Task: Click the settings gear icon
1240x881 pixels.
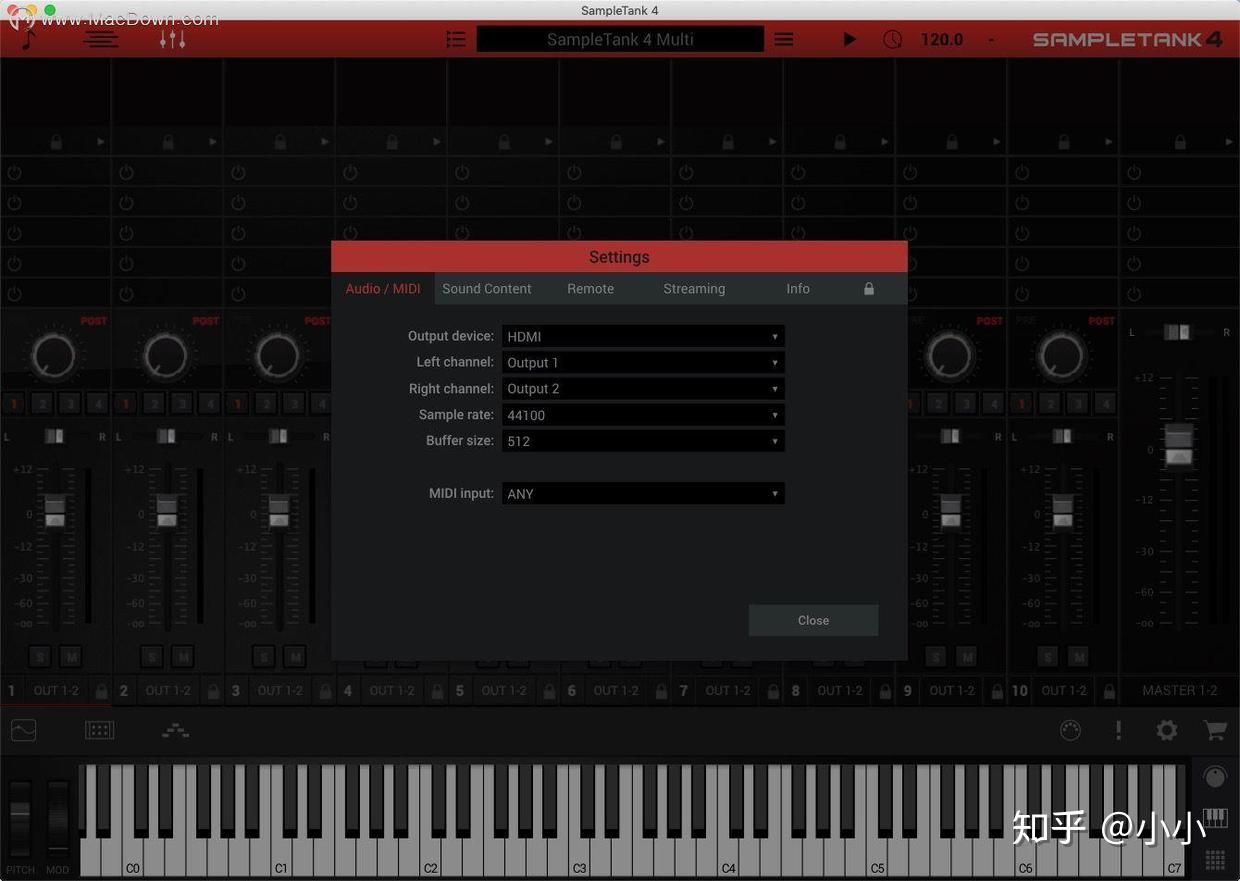Action: [x=1167, y=730]
